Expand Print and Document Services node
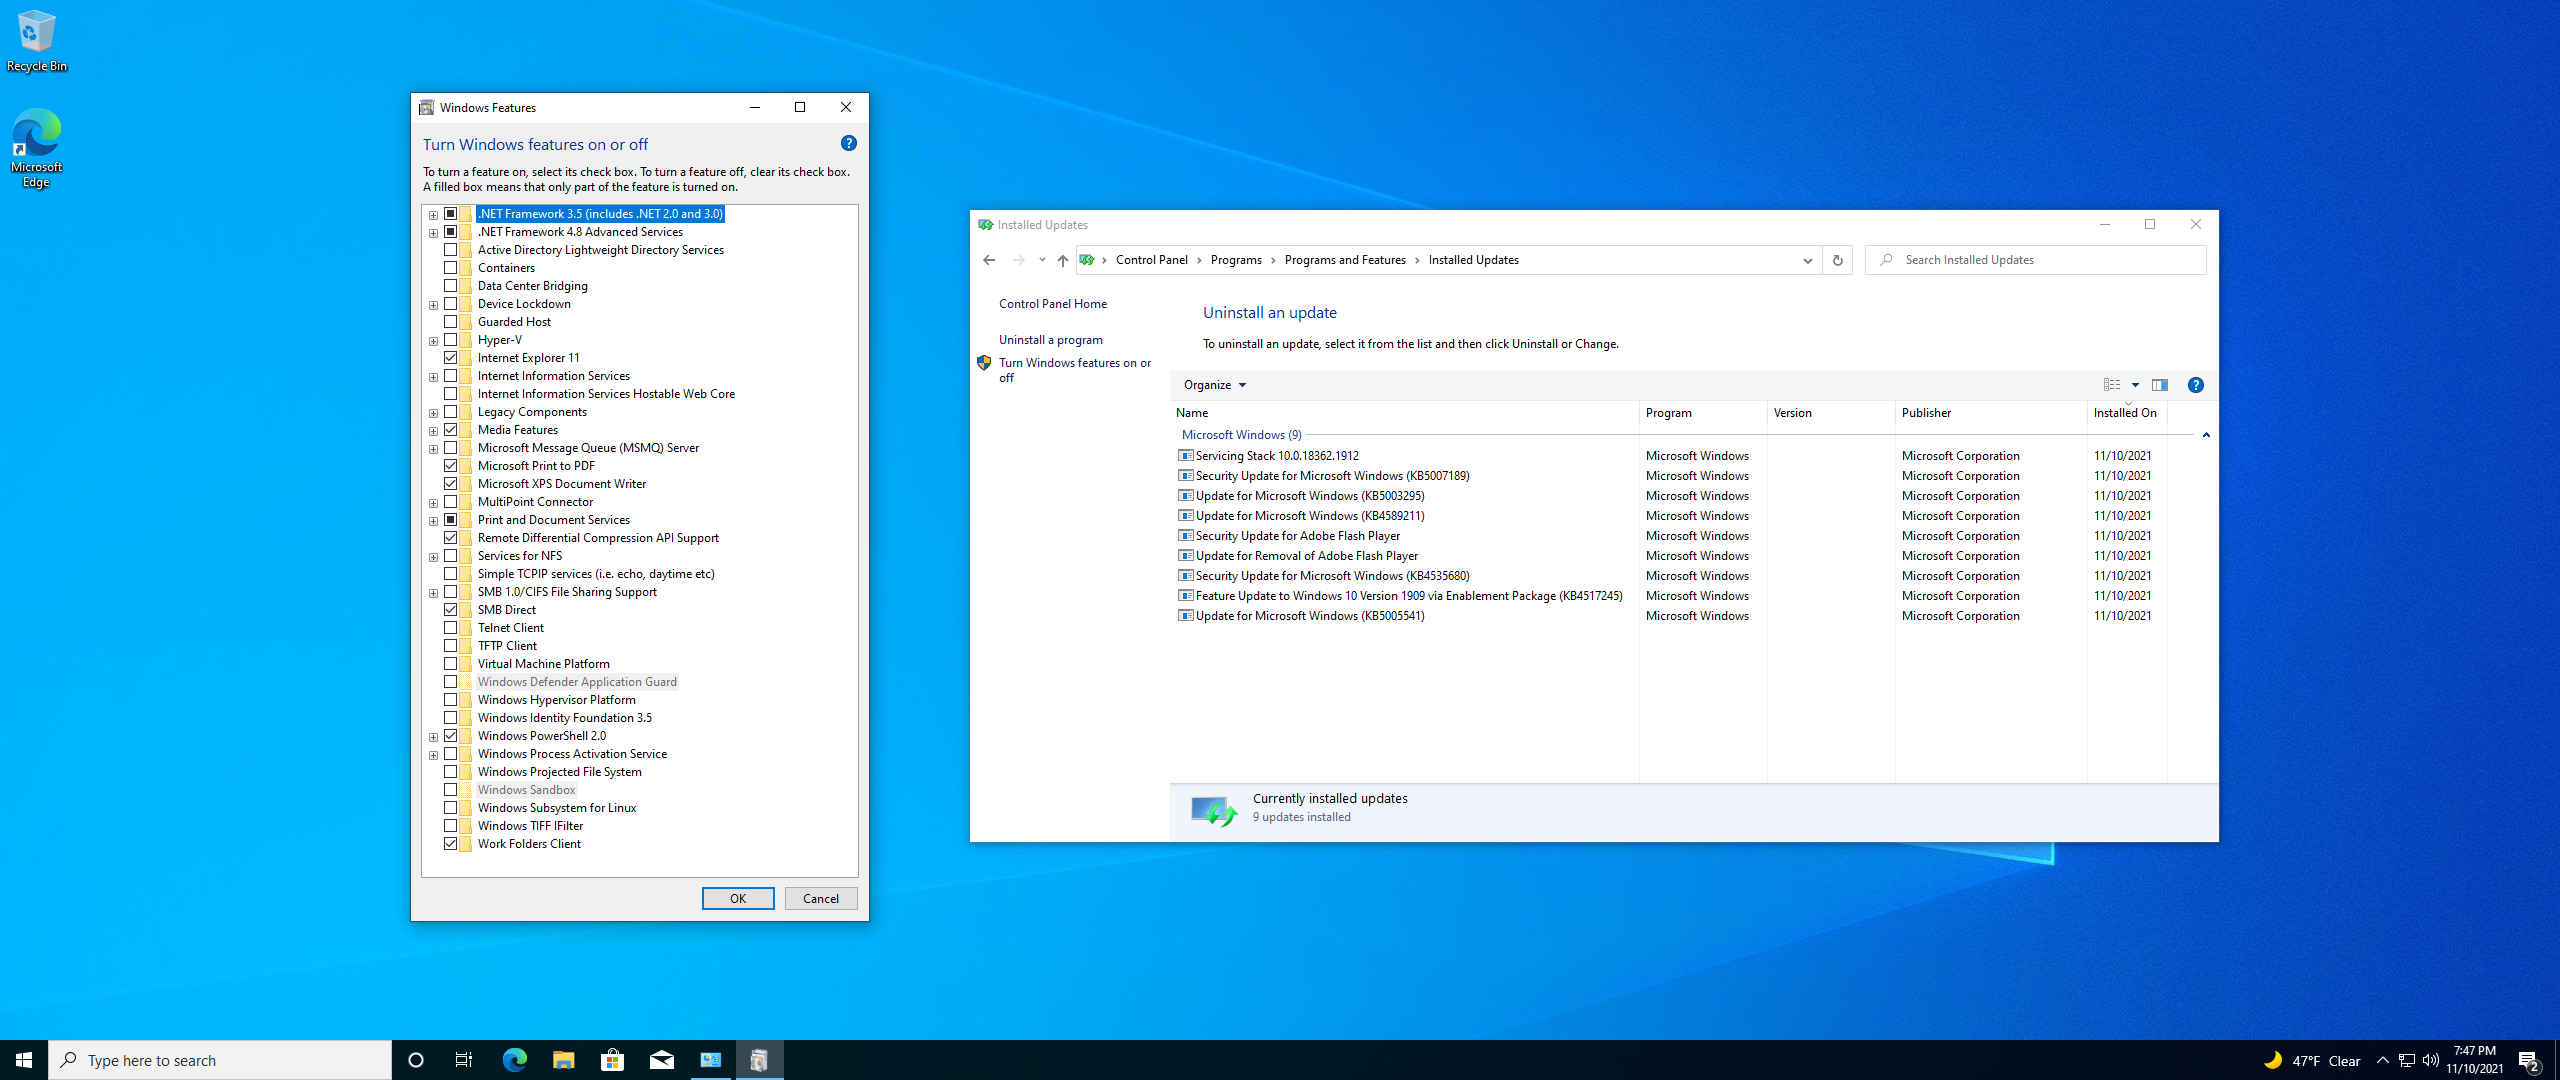The width and height of the screenshot is (2560, 1080). (x=433, y=521)
